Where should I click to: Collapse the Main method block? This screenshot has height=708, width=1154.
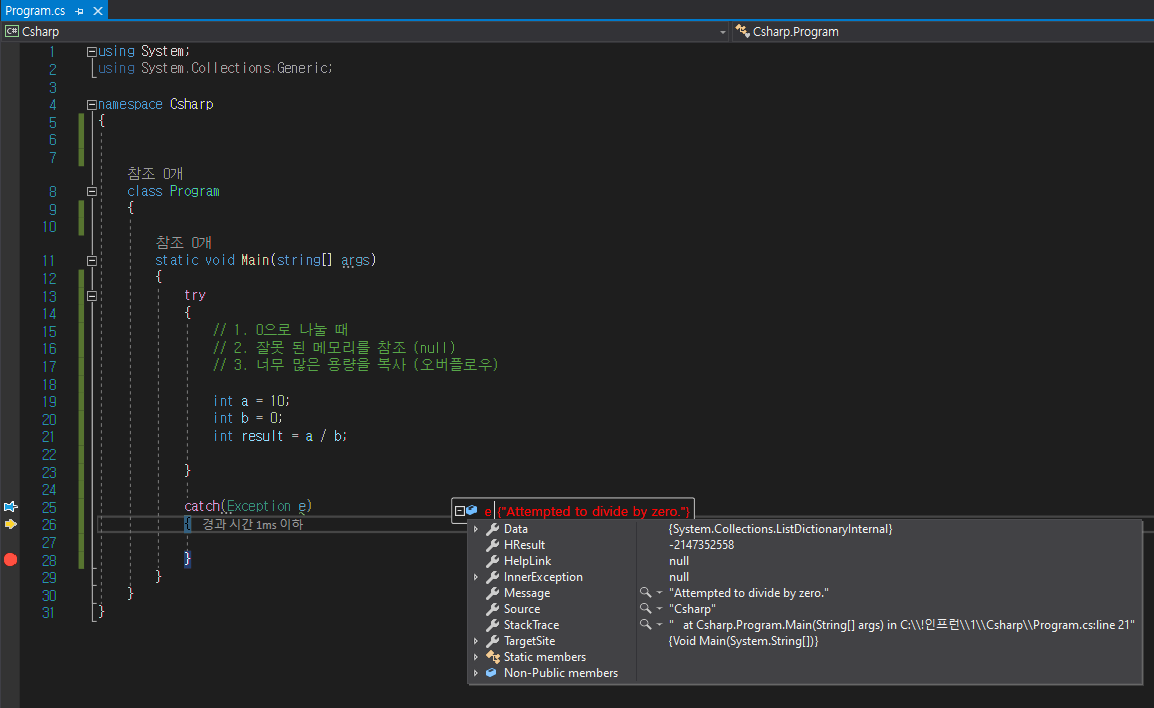tap(91, 261)
